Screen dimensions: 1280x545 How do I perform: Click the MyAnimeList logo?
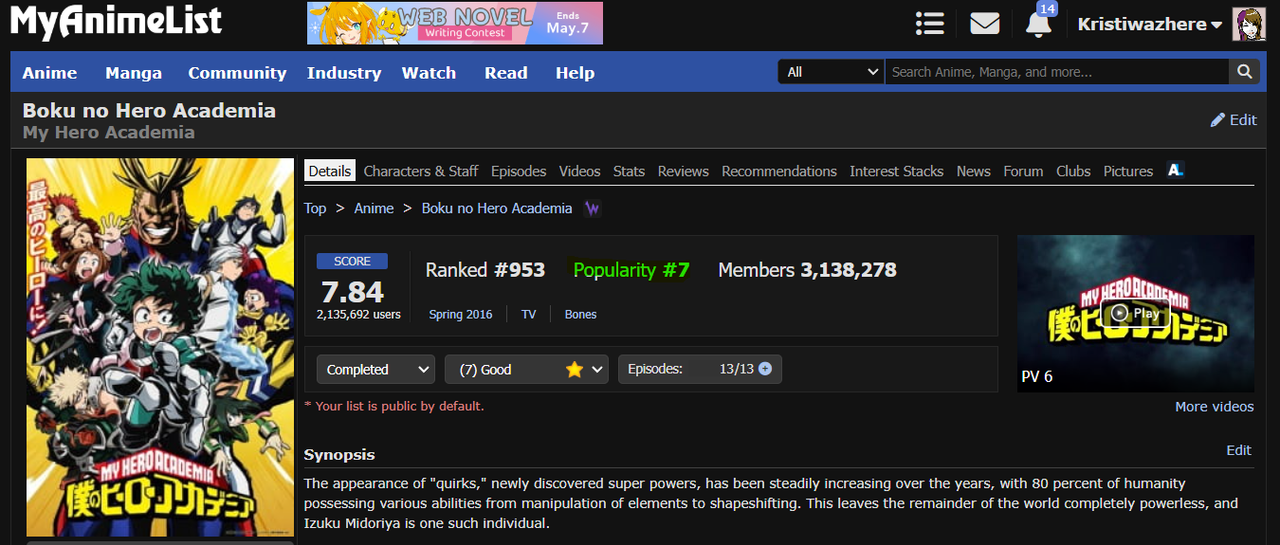pos(116,22)
